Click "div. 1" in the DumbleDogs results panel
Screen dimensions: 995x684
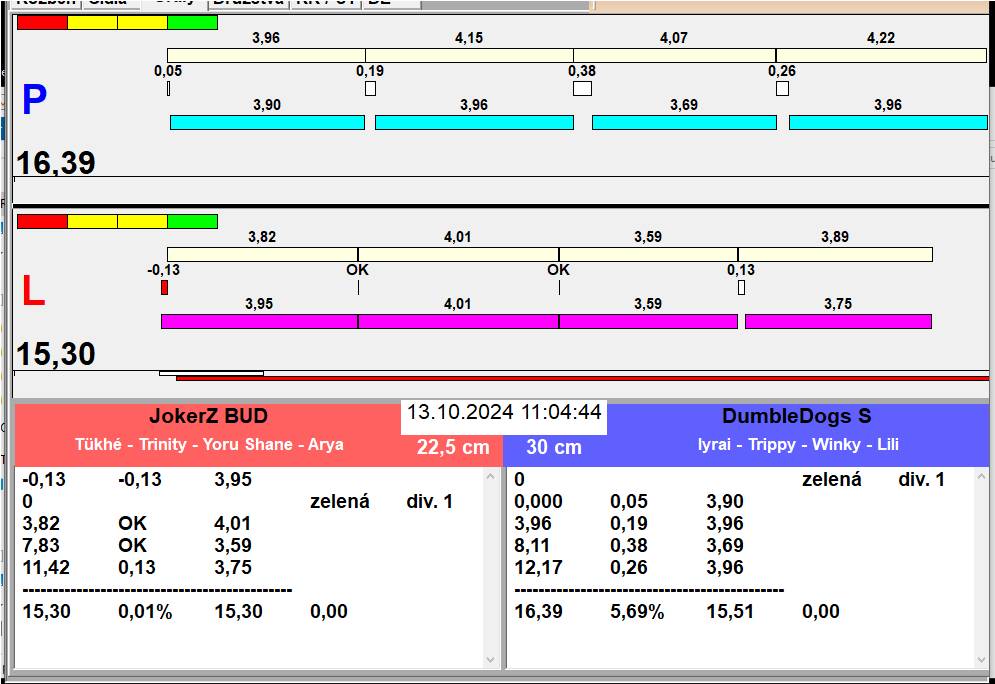pyautogui.click(x=921, y=479)
